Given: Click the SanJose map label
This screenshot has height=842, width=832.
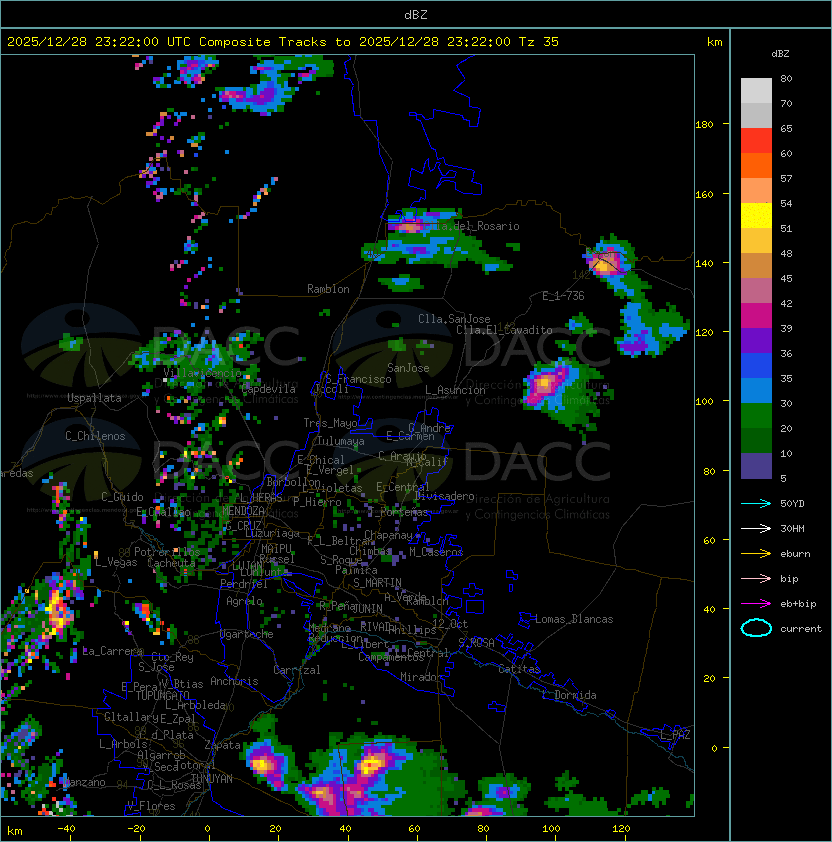Looking at the screenshot, I should 408,368.
